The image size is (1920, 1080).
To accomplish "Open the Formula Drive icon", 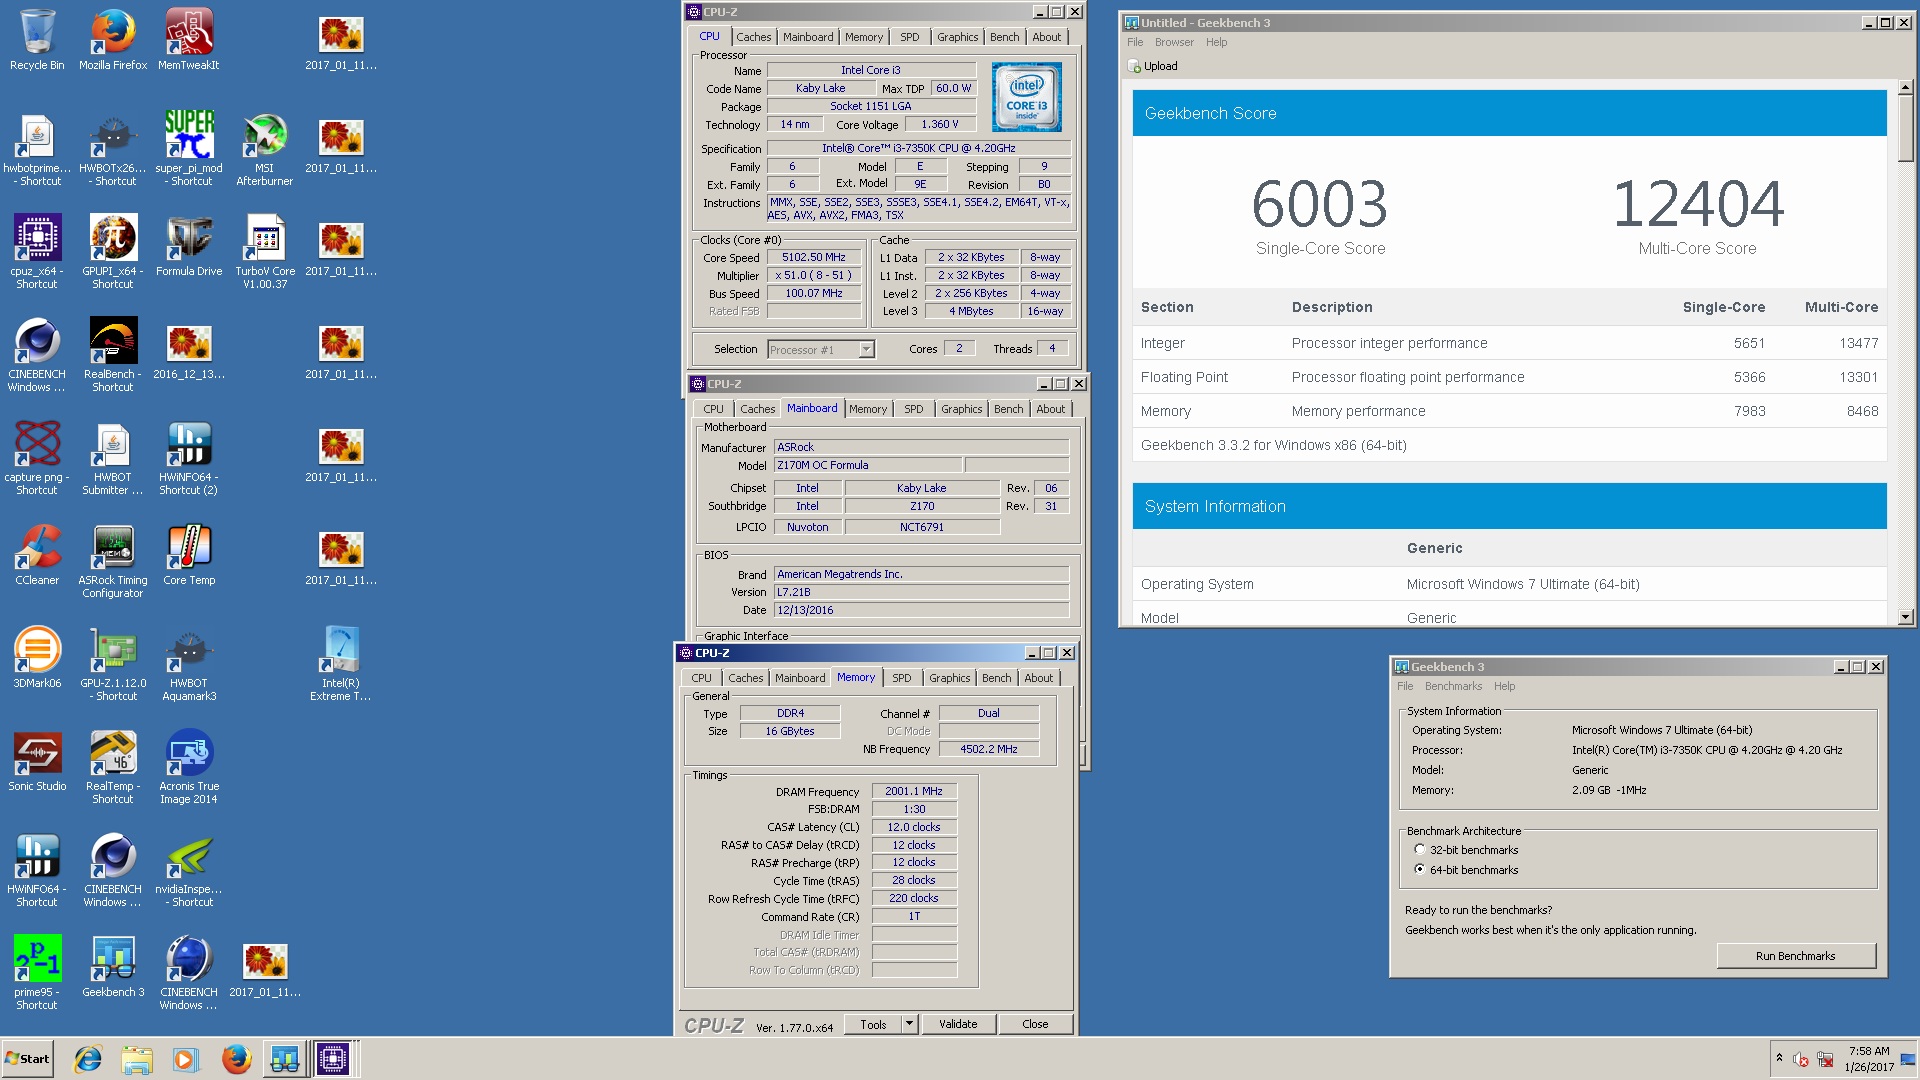I will tap(189, 245).
